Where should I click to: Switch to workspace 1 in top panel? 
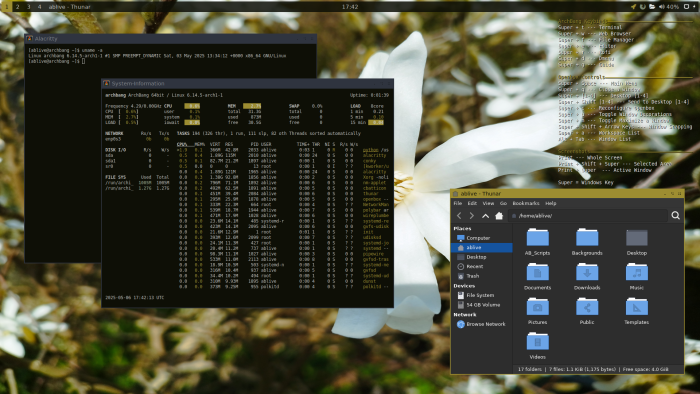pos(6,7)
